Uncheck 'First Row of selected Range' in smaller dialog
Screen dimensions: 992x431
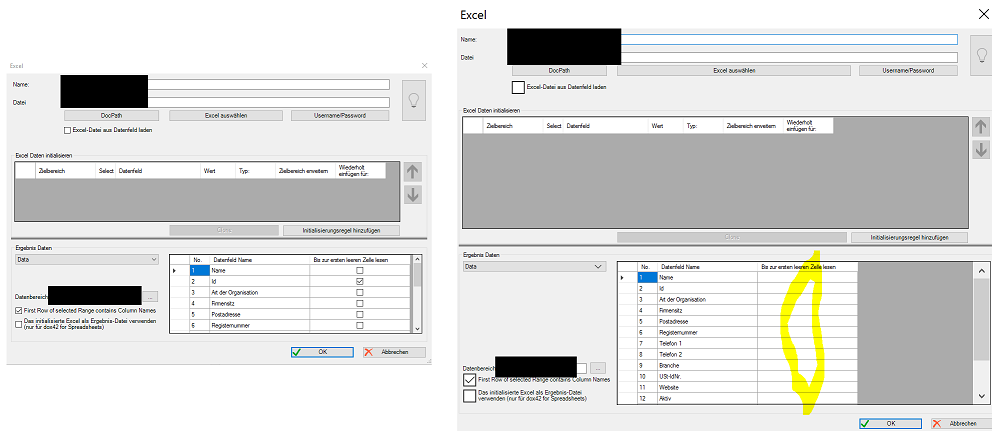18,311
